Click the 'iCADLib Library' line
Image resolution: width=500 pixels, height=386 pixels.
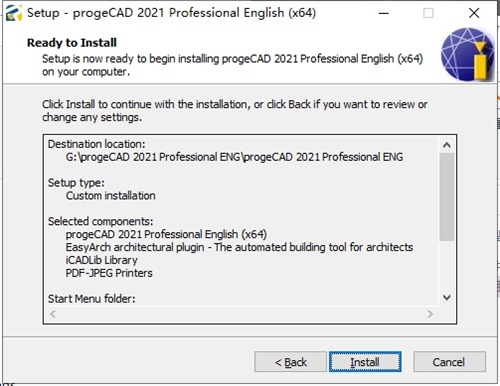(101, 260)
